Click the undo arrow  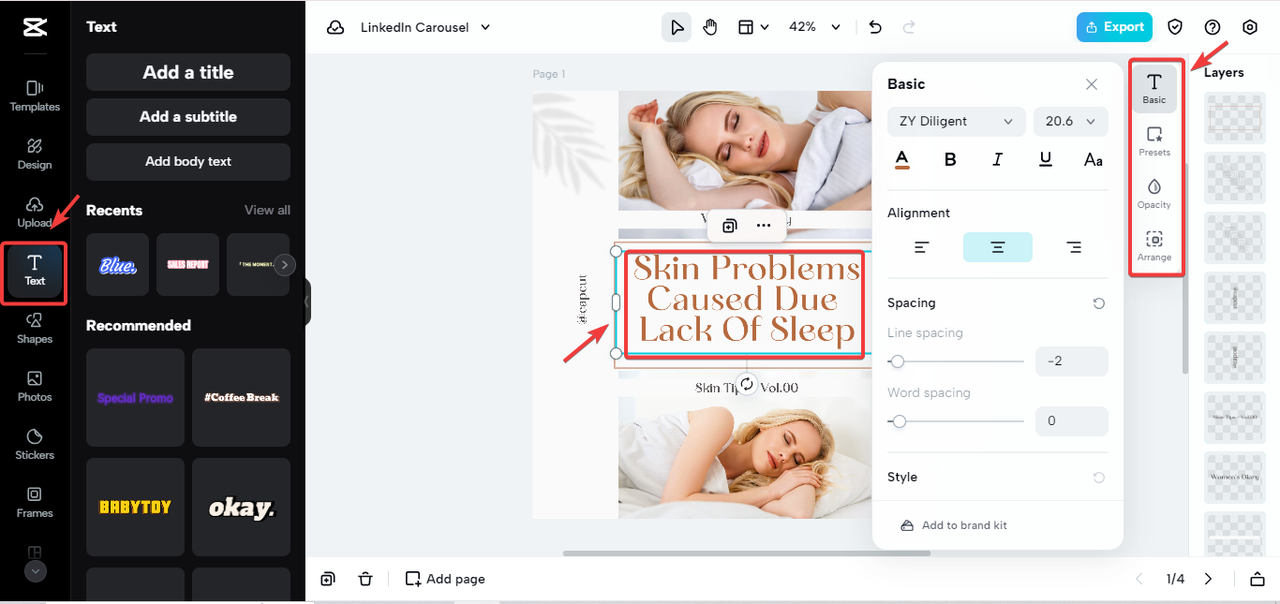tap(875, 27)
